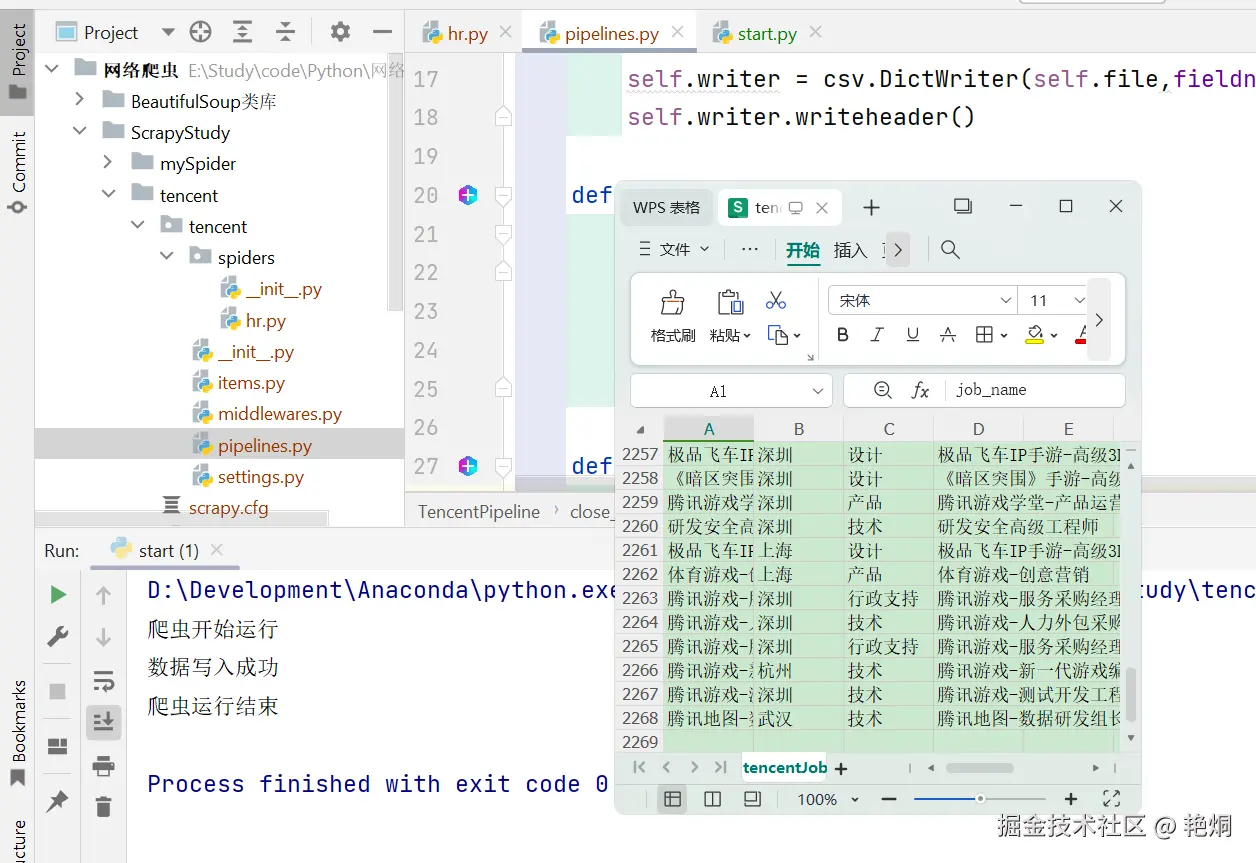Open Project panel settings gear
Viewport: 1256px width, 863px height.
340,32
